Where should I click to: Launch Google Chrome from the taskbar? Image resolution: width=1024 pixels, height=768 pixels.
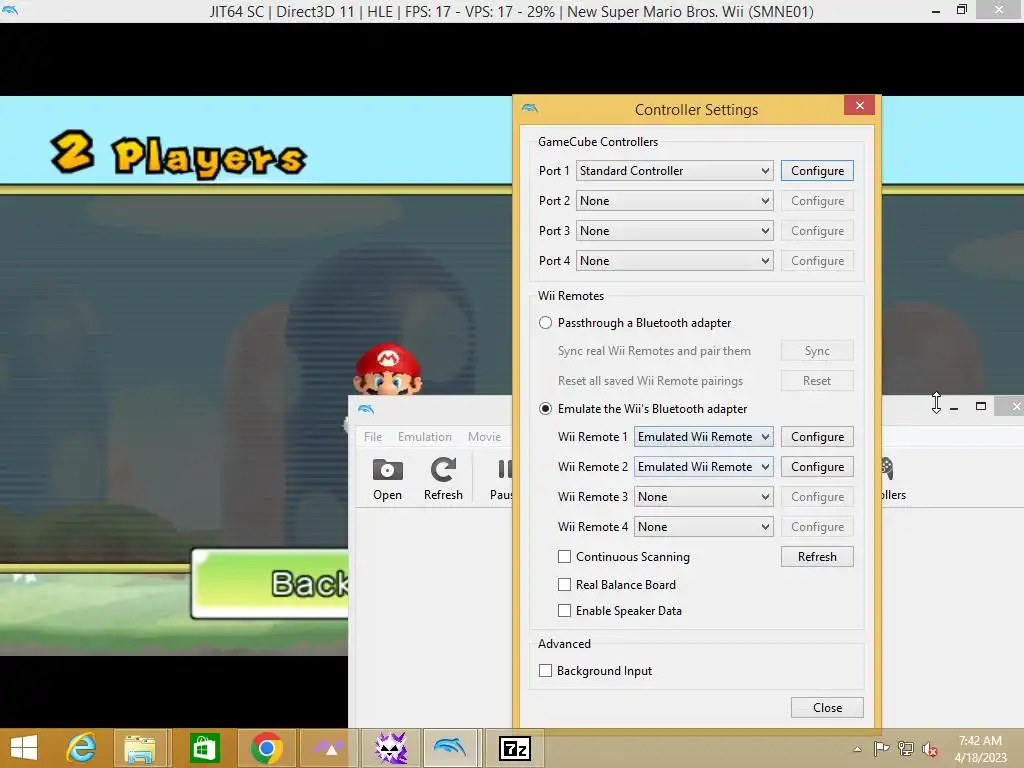(266, 748)
